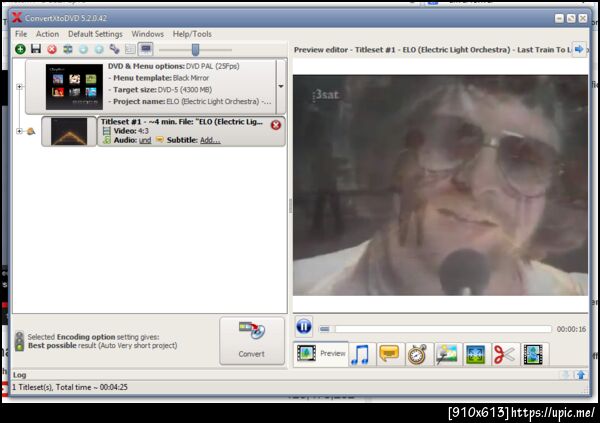Open the image adjustment picture tab
Image resolution: width=600 pixels, height=423 pixels.
coord(447,354)
